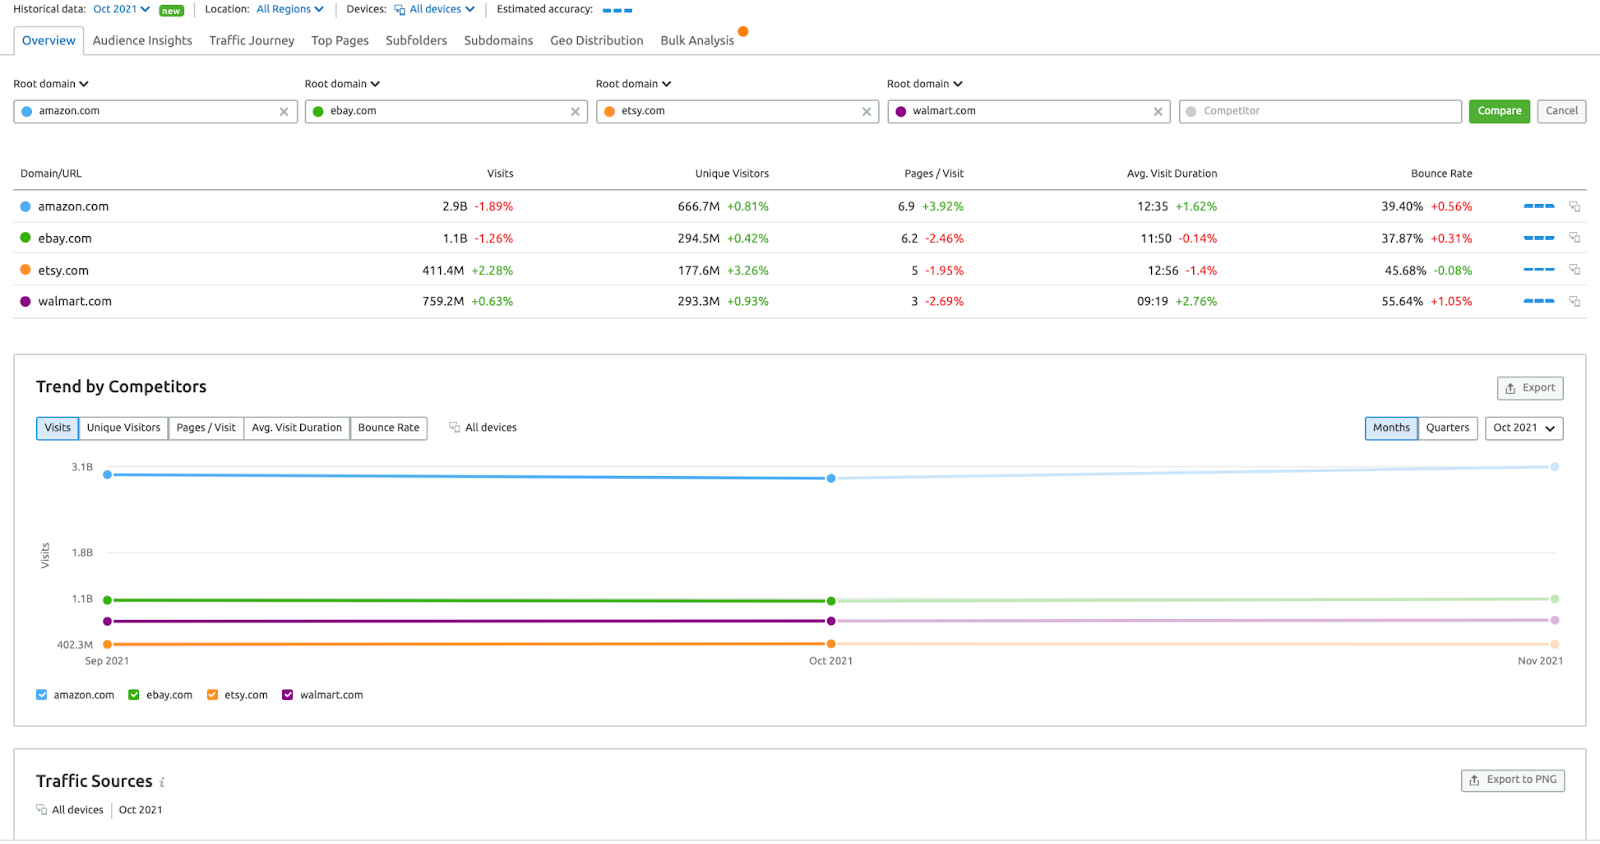Click All devices icon under Traffic Sources
1600x844 pixels.
click(41, 810)
